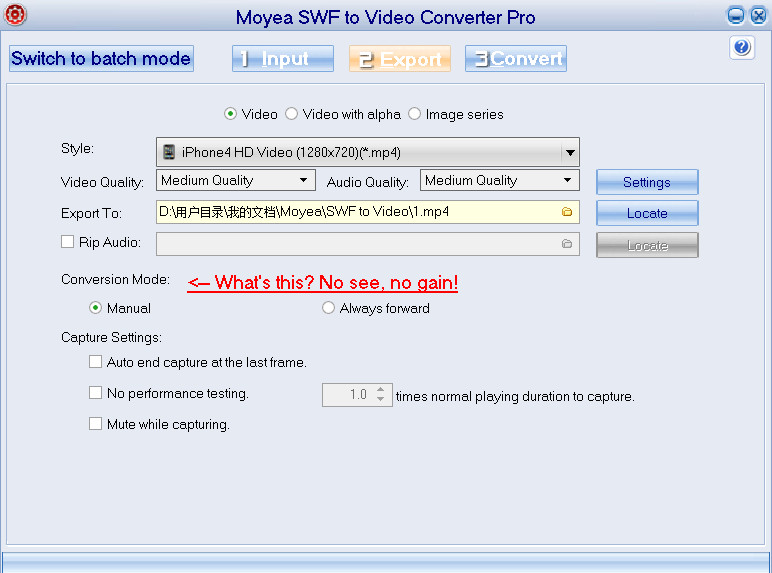This screenshot has width=772, height=573.
Task: Open the What's this conversion mode link
Action: pos(323,283)
